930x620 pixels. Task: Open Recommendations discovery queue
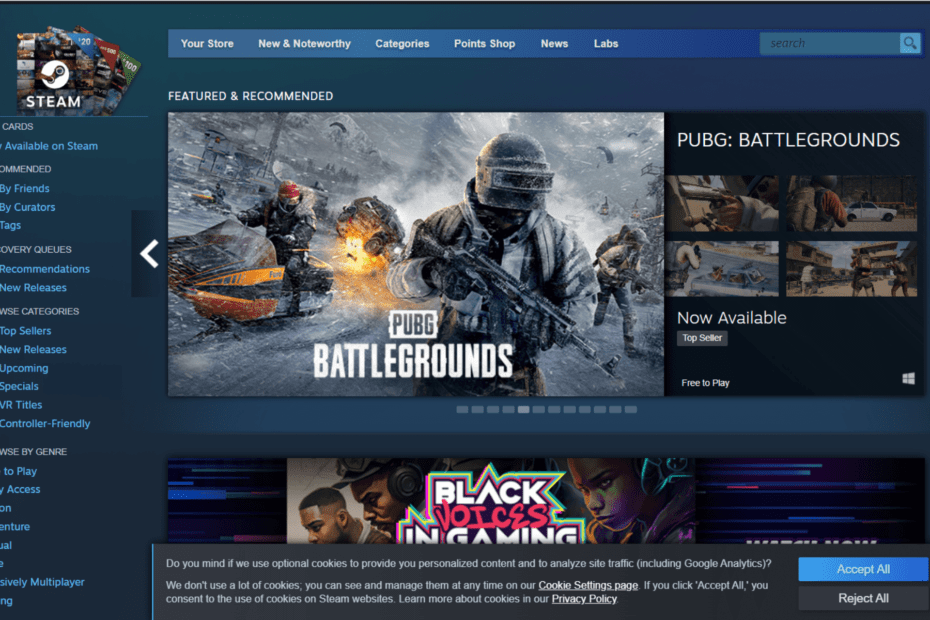(44, 269)
